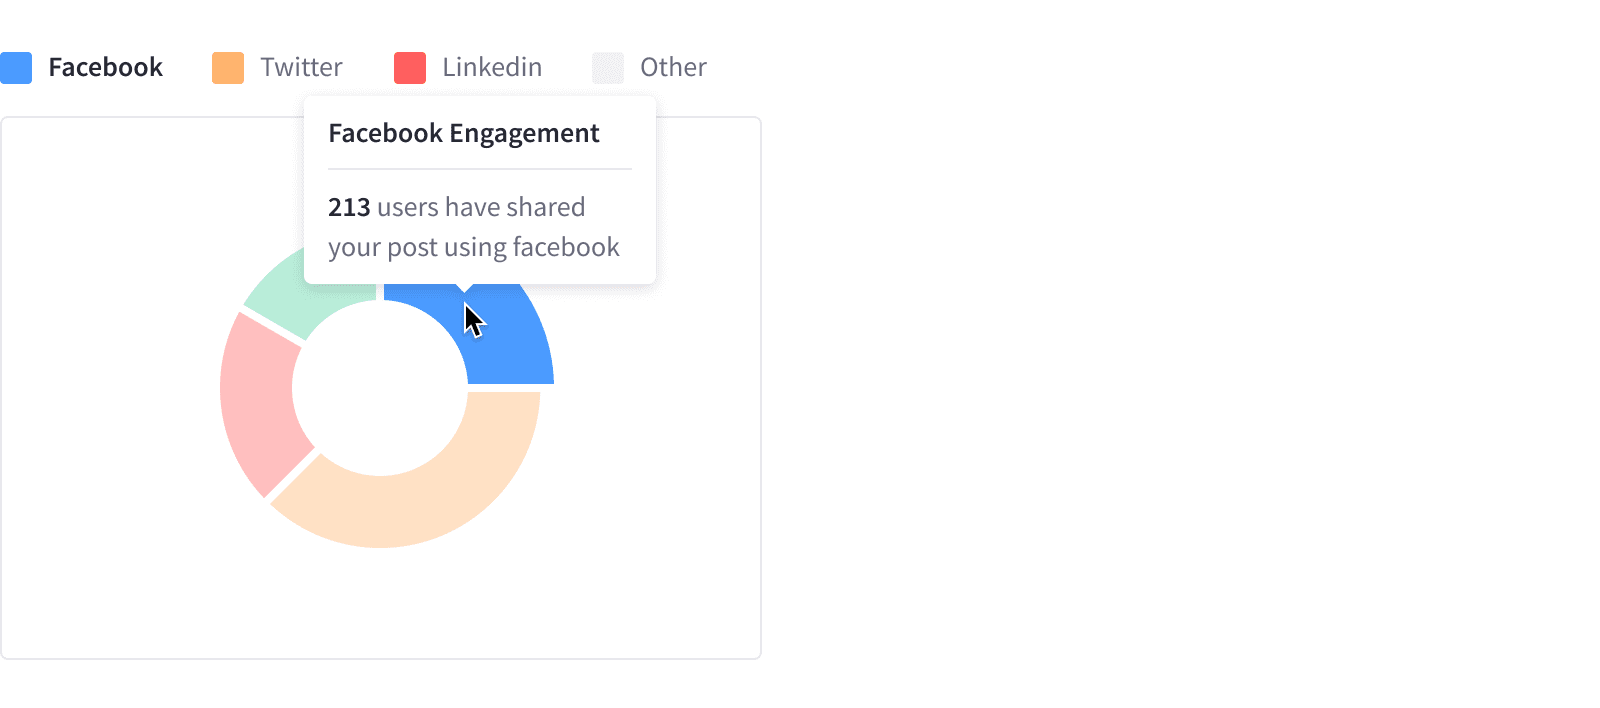The width and height of the screenshot is (1600, 708).
Task: Click the divider line inside the tooltip
Action: click(480, 169)
